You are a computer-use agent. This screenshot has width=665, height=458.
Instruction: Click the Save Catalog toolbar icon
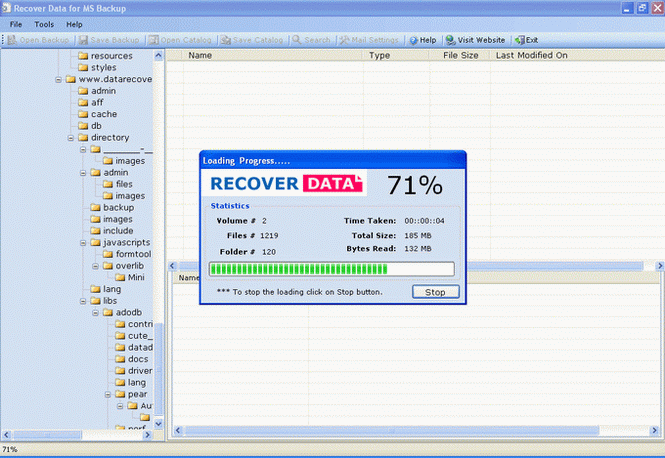coord(225,40)
